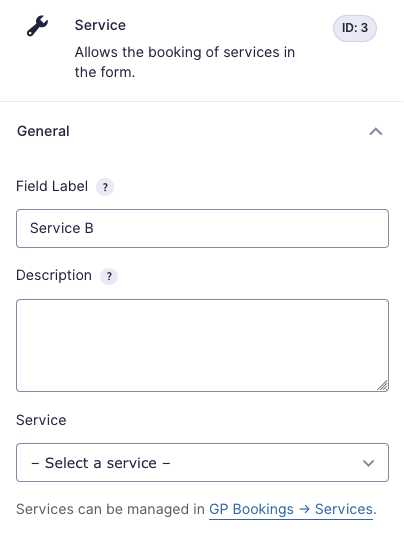Collapse General section using chevron arrow
This screenshot has height=551, width=404.
376,131
